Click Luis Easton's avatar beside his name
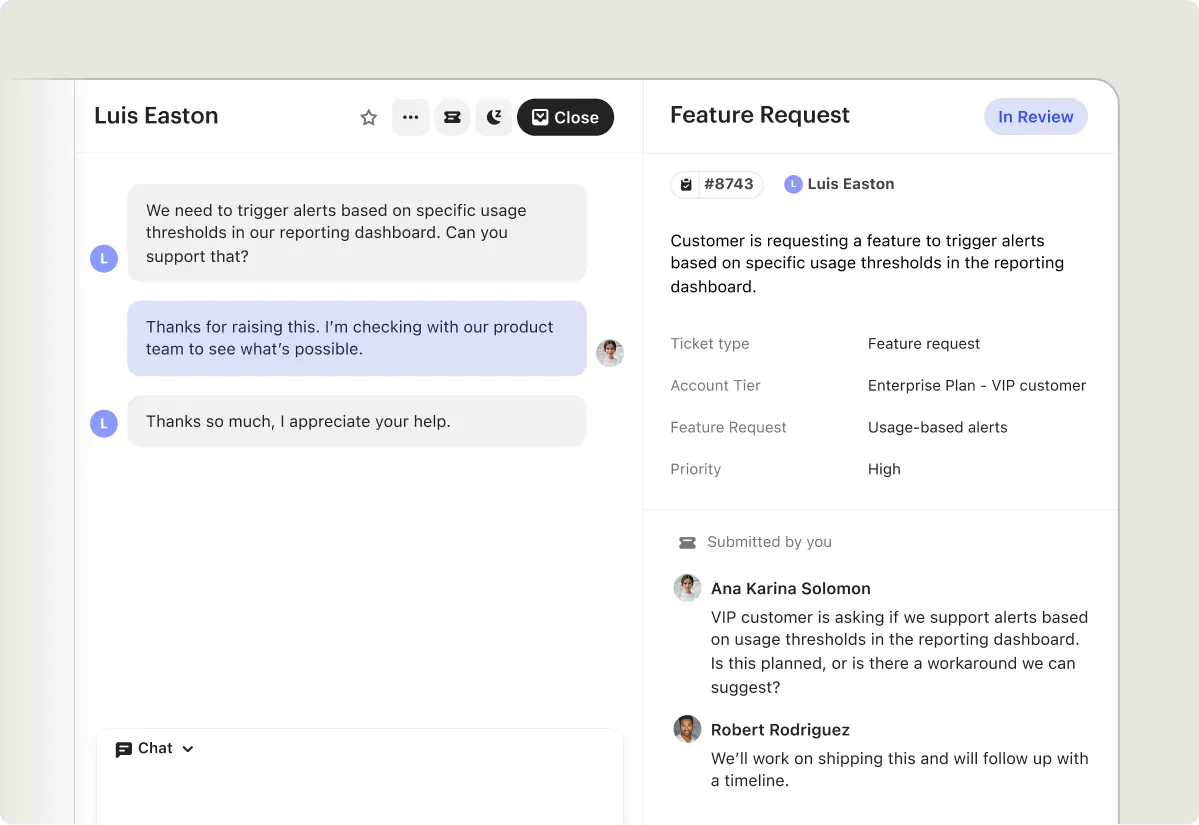 pos(793,184)
